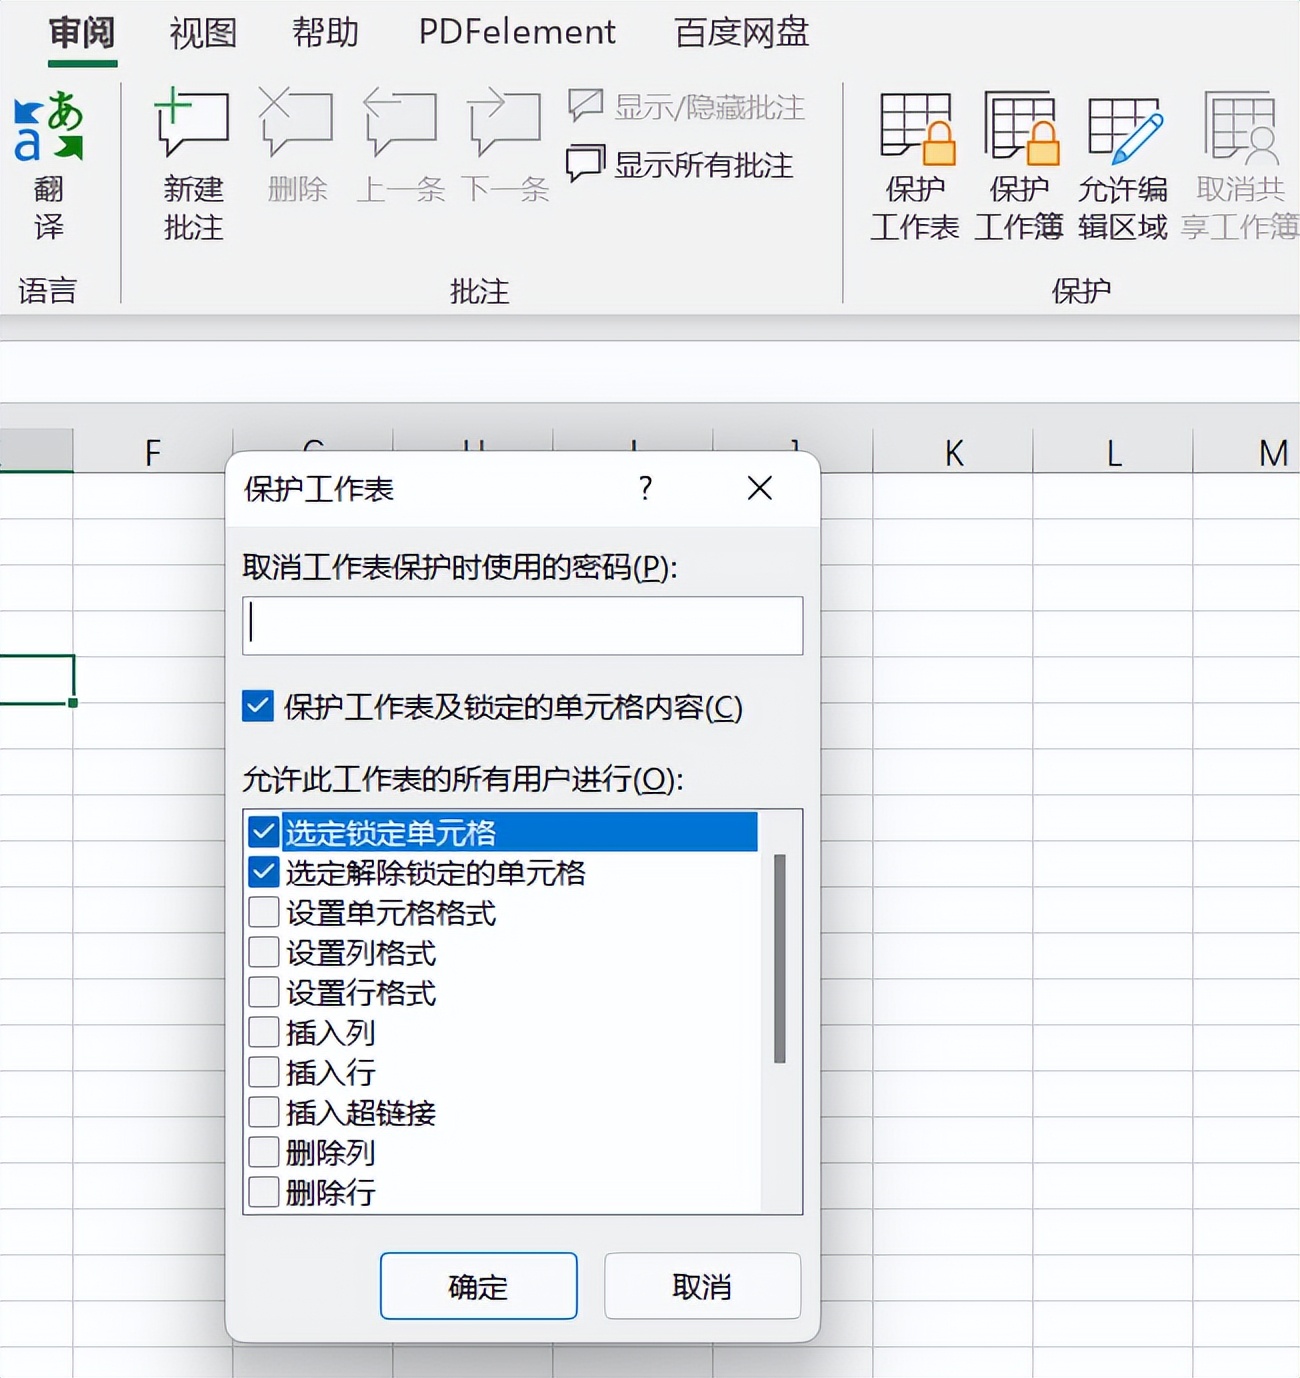Screen dimensions: 1300x1378
Task: Open the PDFelement ribbon tab
Action: click(516, 32)
